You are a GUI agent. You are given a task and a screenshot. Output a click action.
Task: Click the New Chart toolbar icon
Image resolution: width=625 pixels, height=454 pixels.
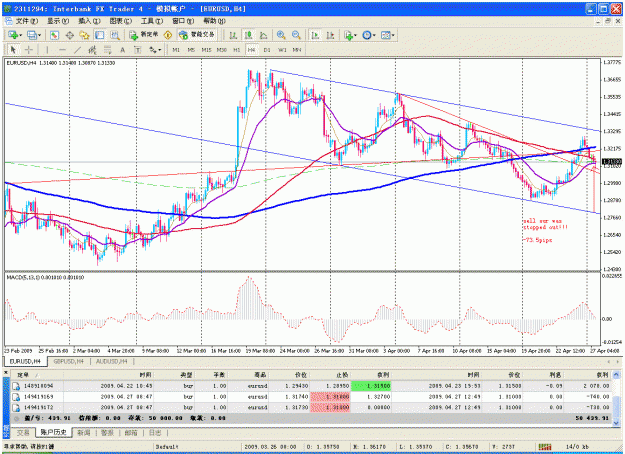coord(13,35)
